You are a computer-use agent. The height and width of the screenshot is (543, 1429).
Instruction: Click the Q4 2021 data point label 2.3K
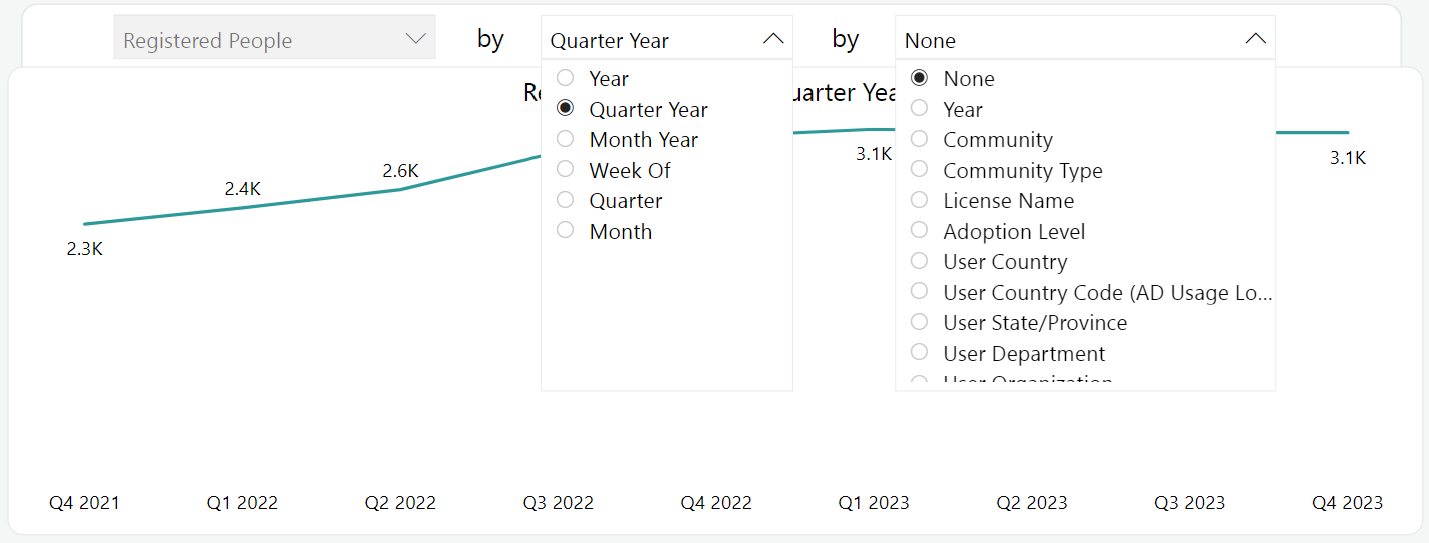(x=85, y=249)
